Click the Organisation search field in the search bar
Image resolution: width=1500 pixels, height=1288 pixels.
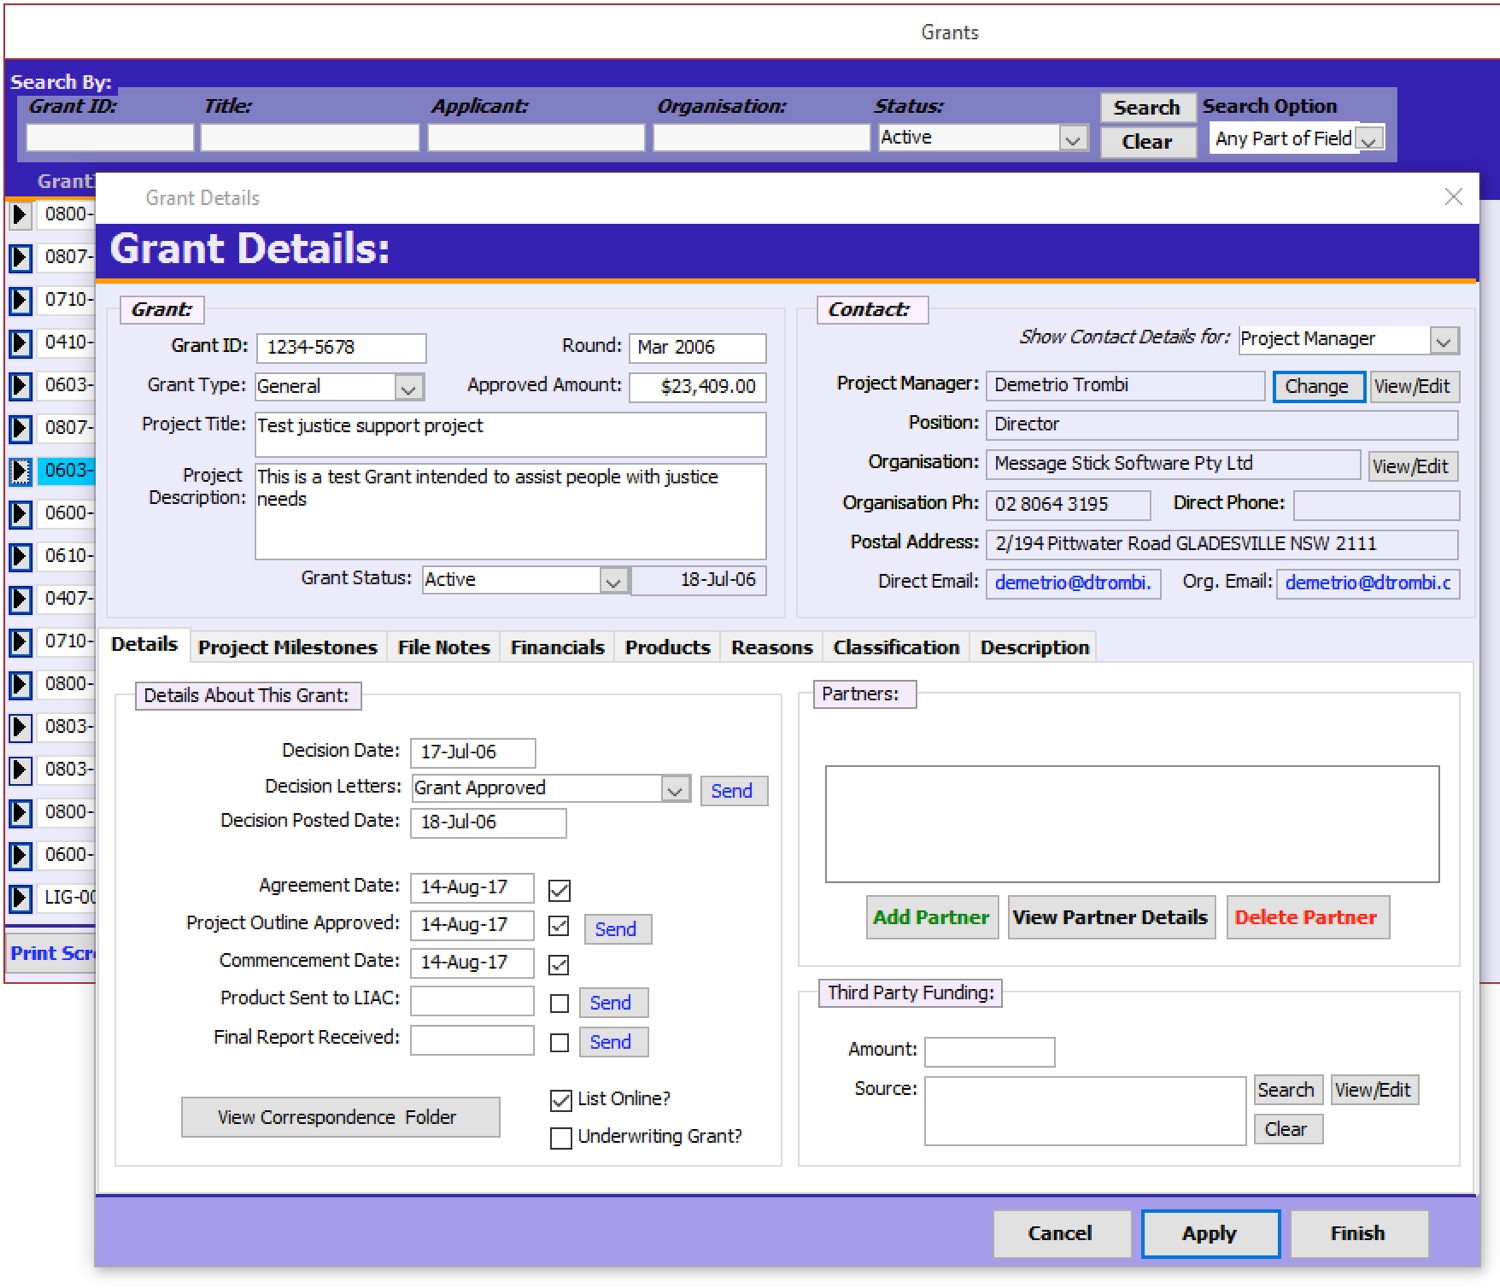761,138
